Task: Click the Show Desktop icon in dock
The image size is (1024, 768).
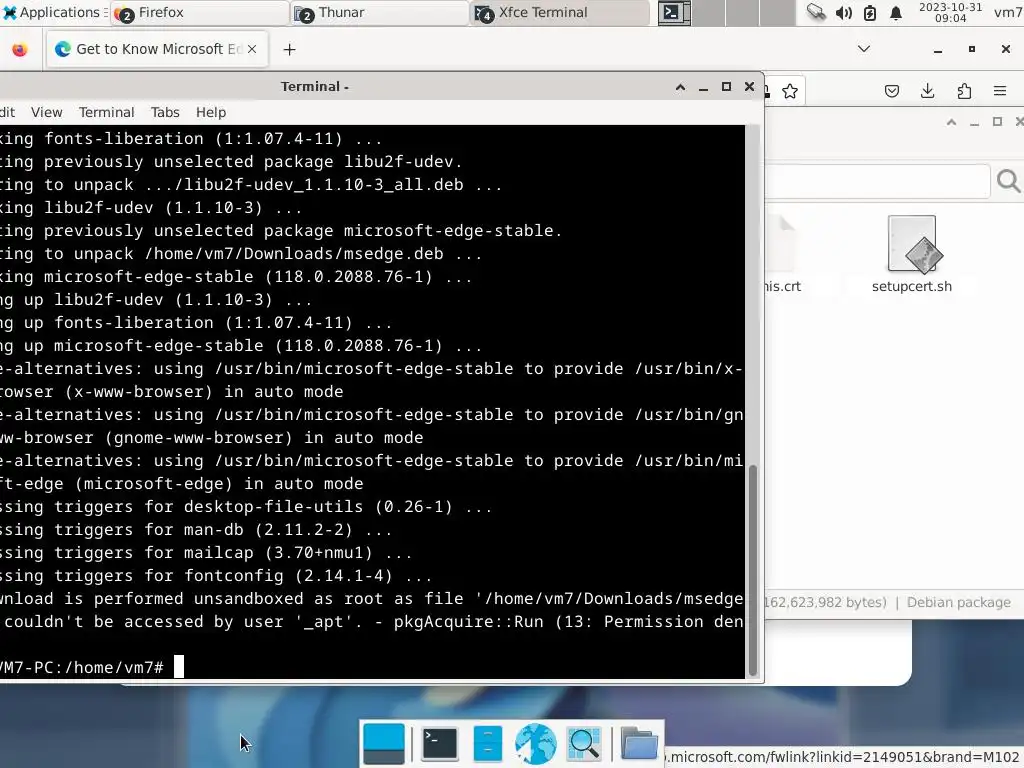Action: [383, 744]
